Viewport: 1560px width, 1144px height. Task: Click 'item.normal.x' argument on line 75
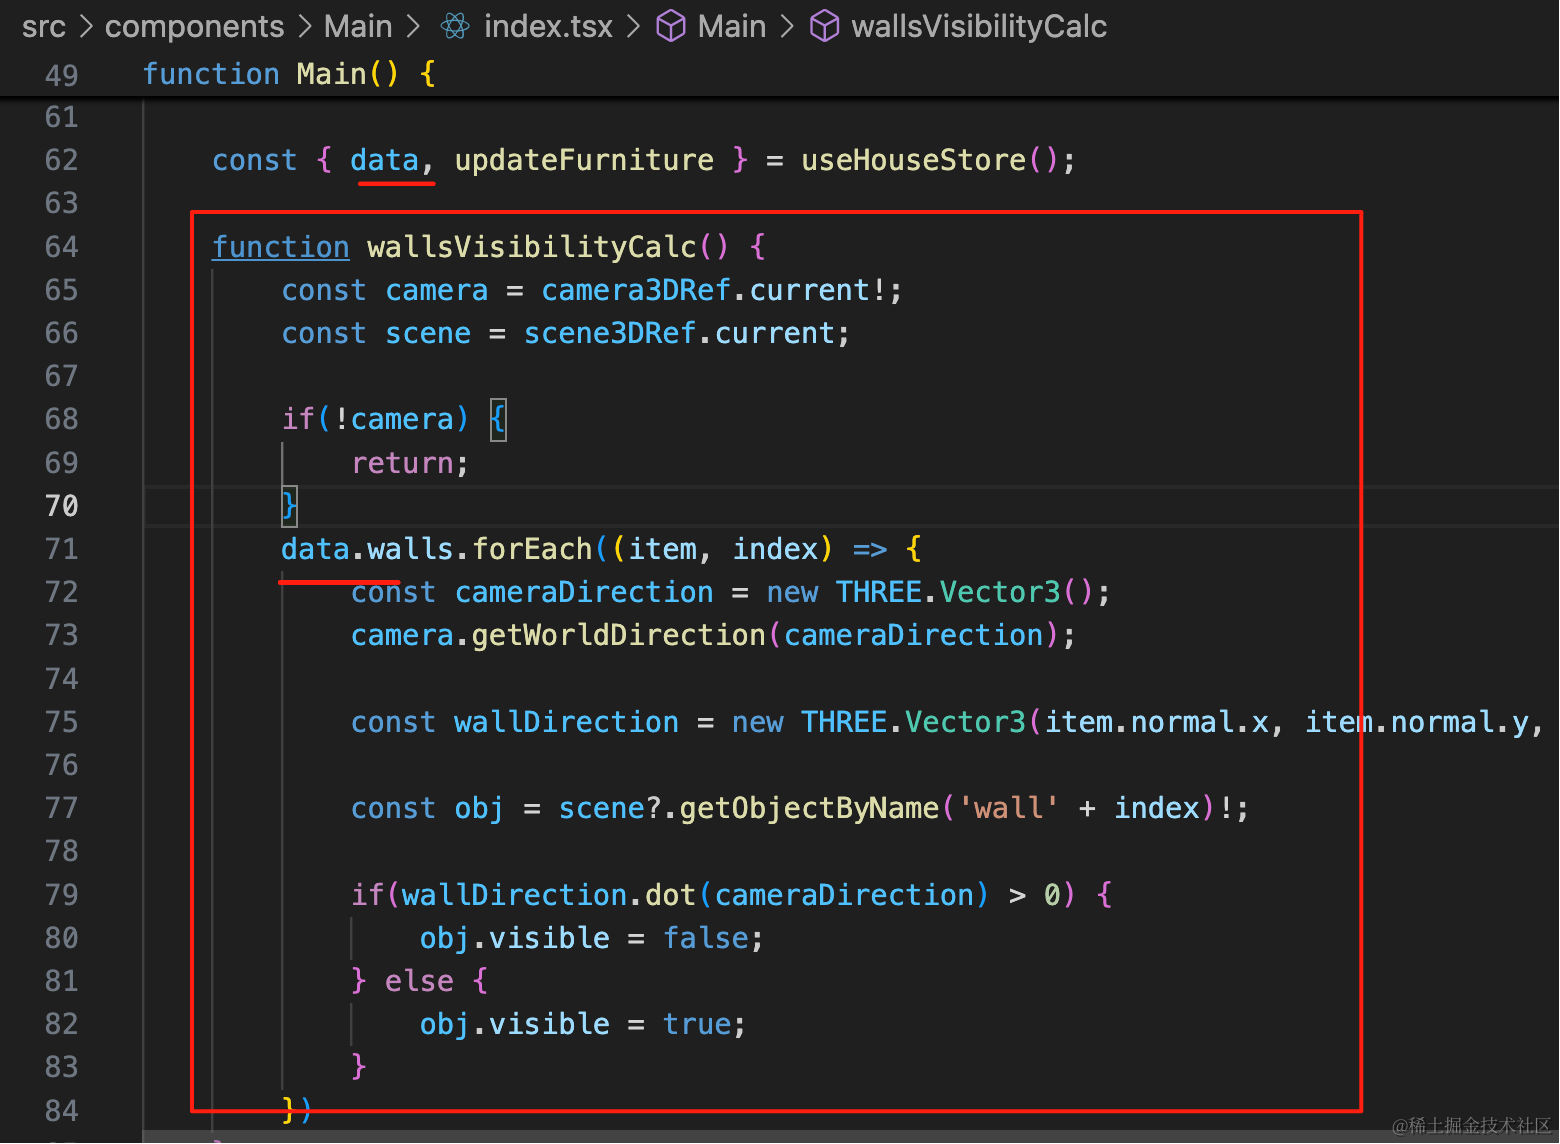click(1157, 722)
